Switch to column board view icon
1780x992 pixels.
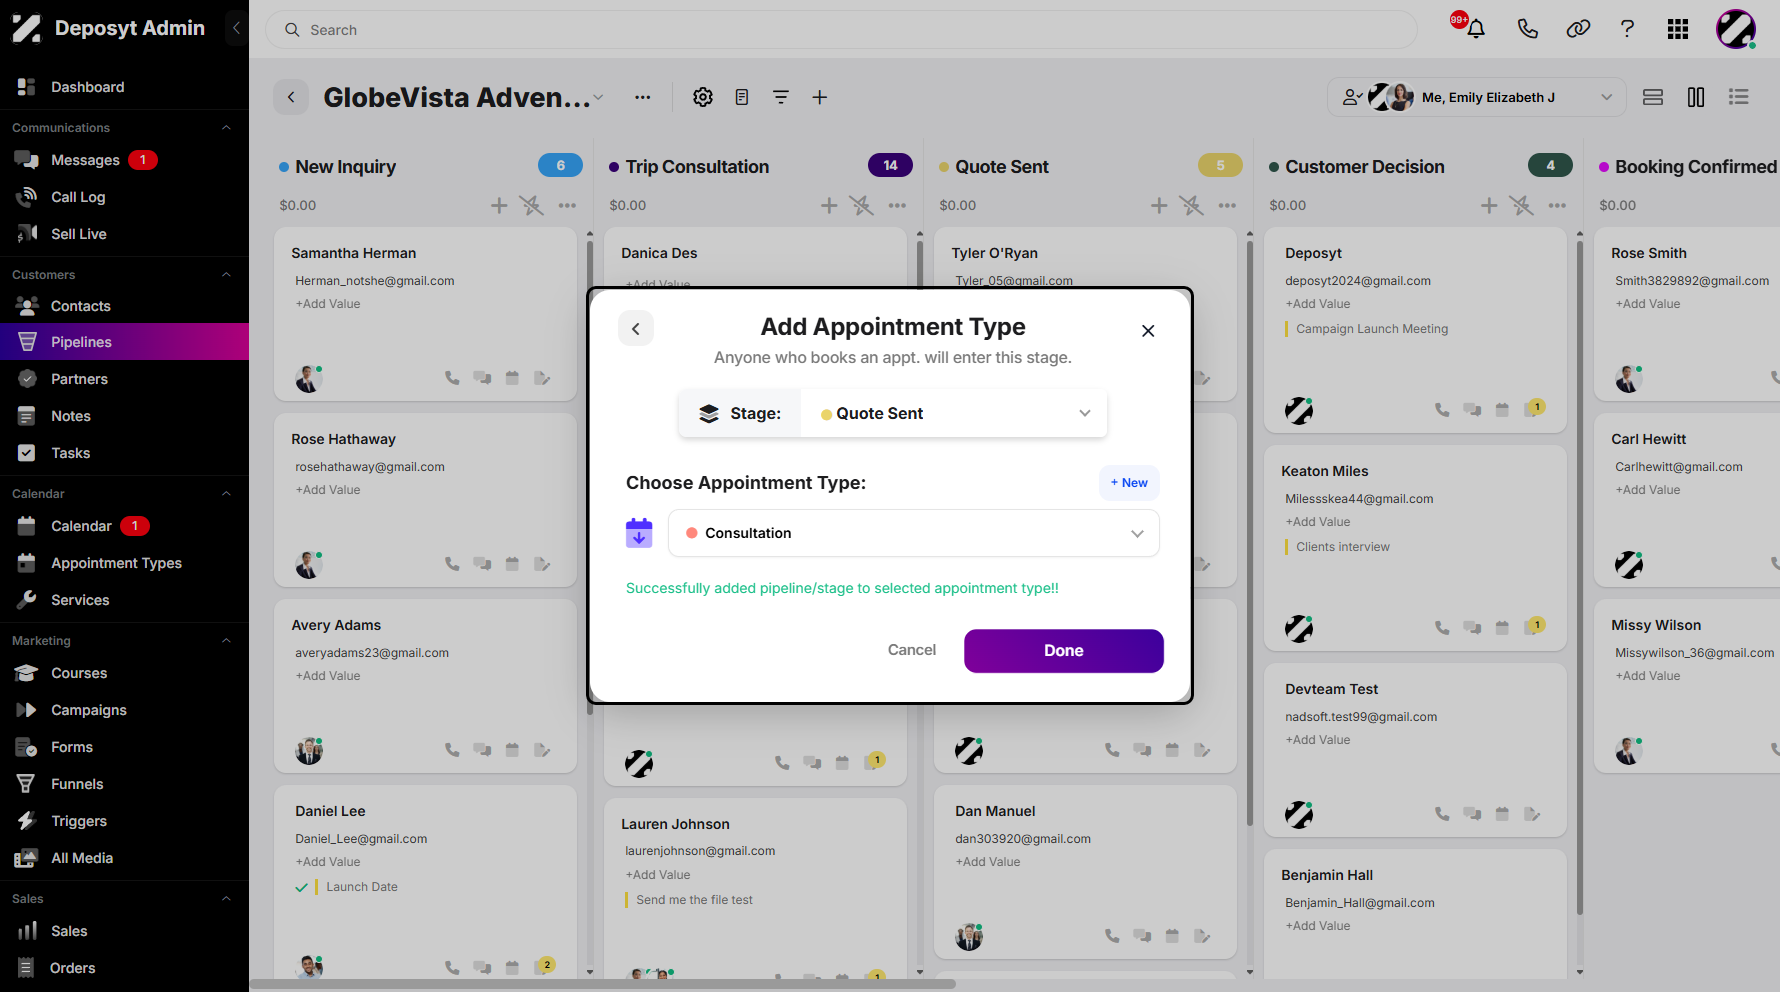click(x=1696, y=97)
